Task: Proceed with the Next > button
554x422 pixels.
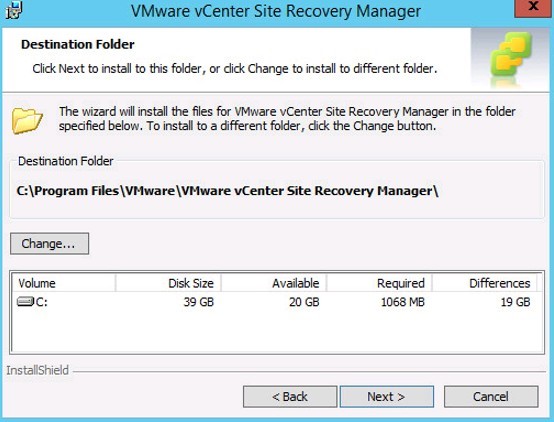Action: click(387, 397)
